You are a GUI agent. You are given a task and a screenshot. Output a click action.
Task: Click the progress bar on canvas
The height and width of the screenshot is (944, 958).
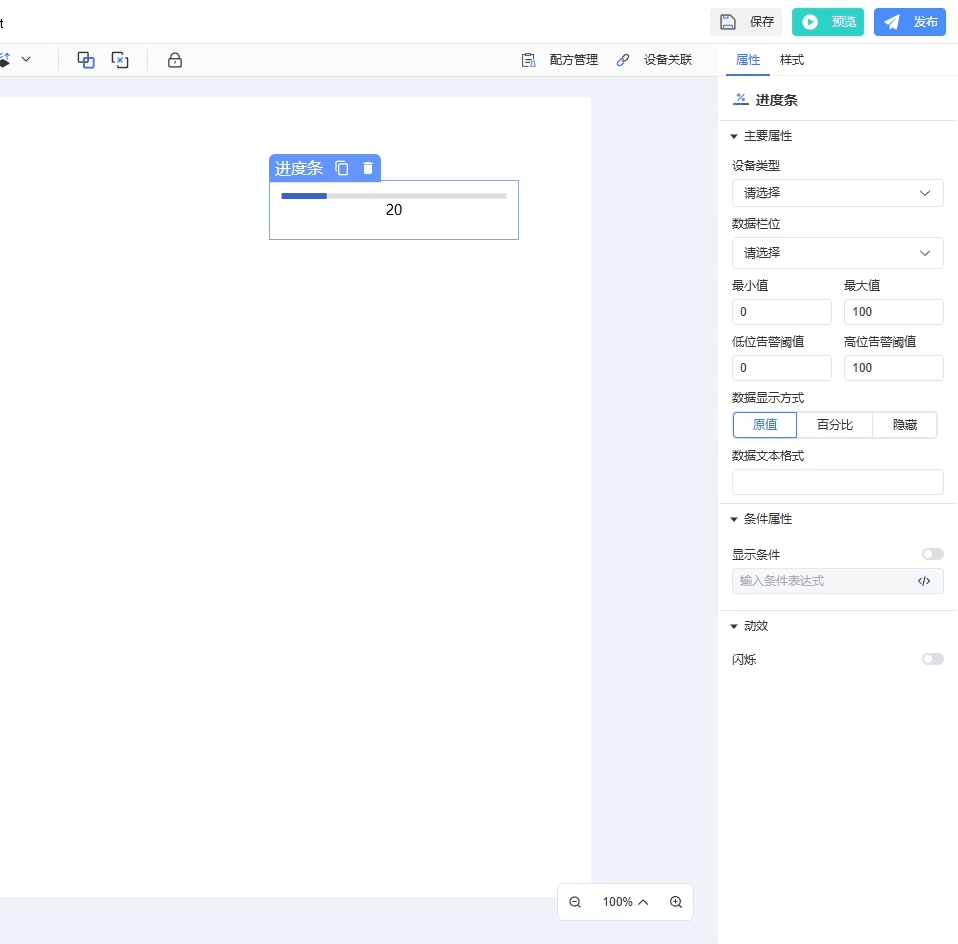pos(393,196)
